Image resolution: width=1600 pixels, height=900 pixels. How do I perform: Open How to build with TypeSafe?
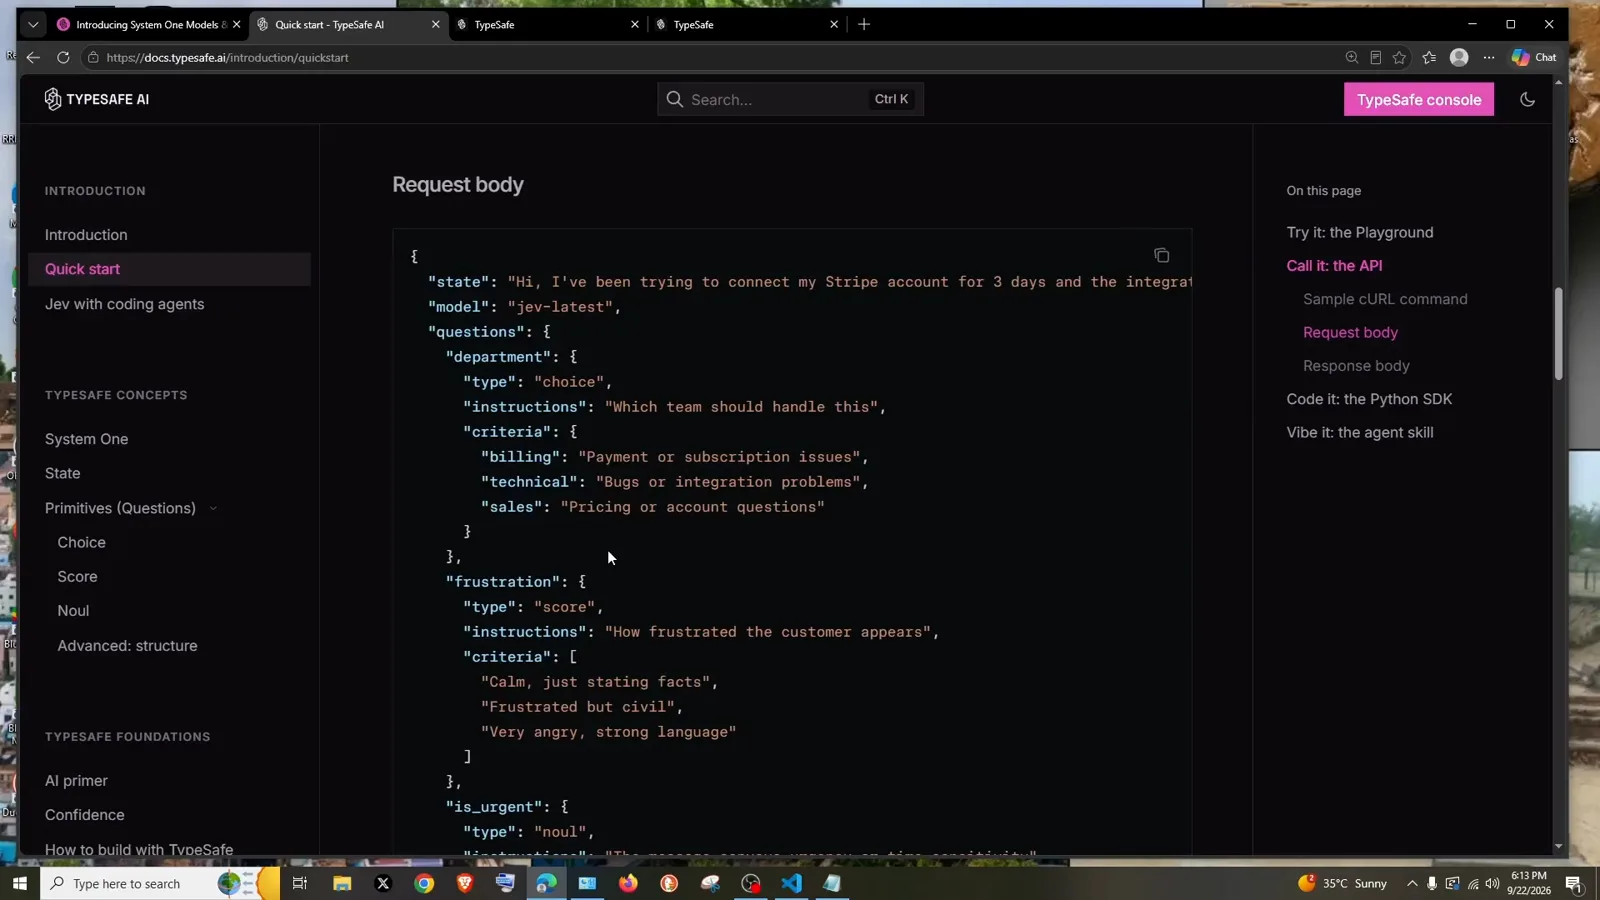(x=139, y=849)
